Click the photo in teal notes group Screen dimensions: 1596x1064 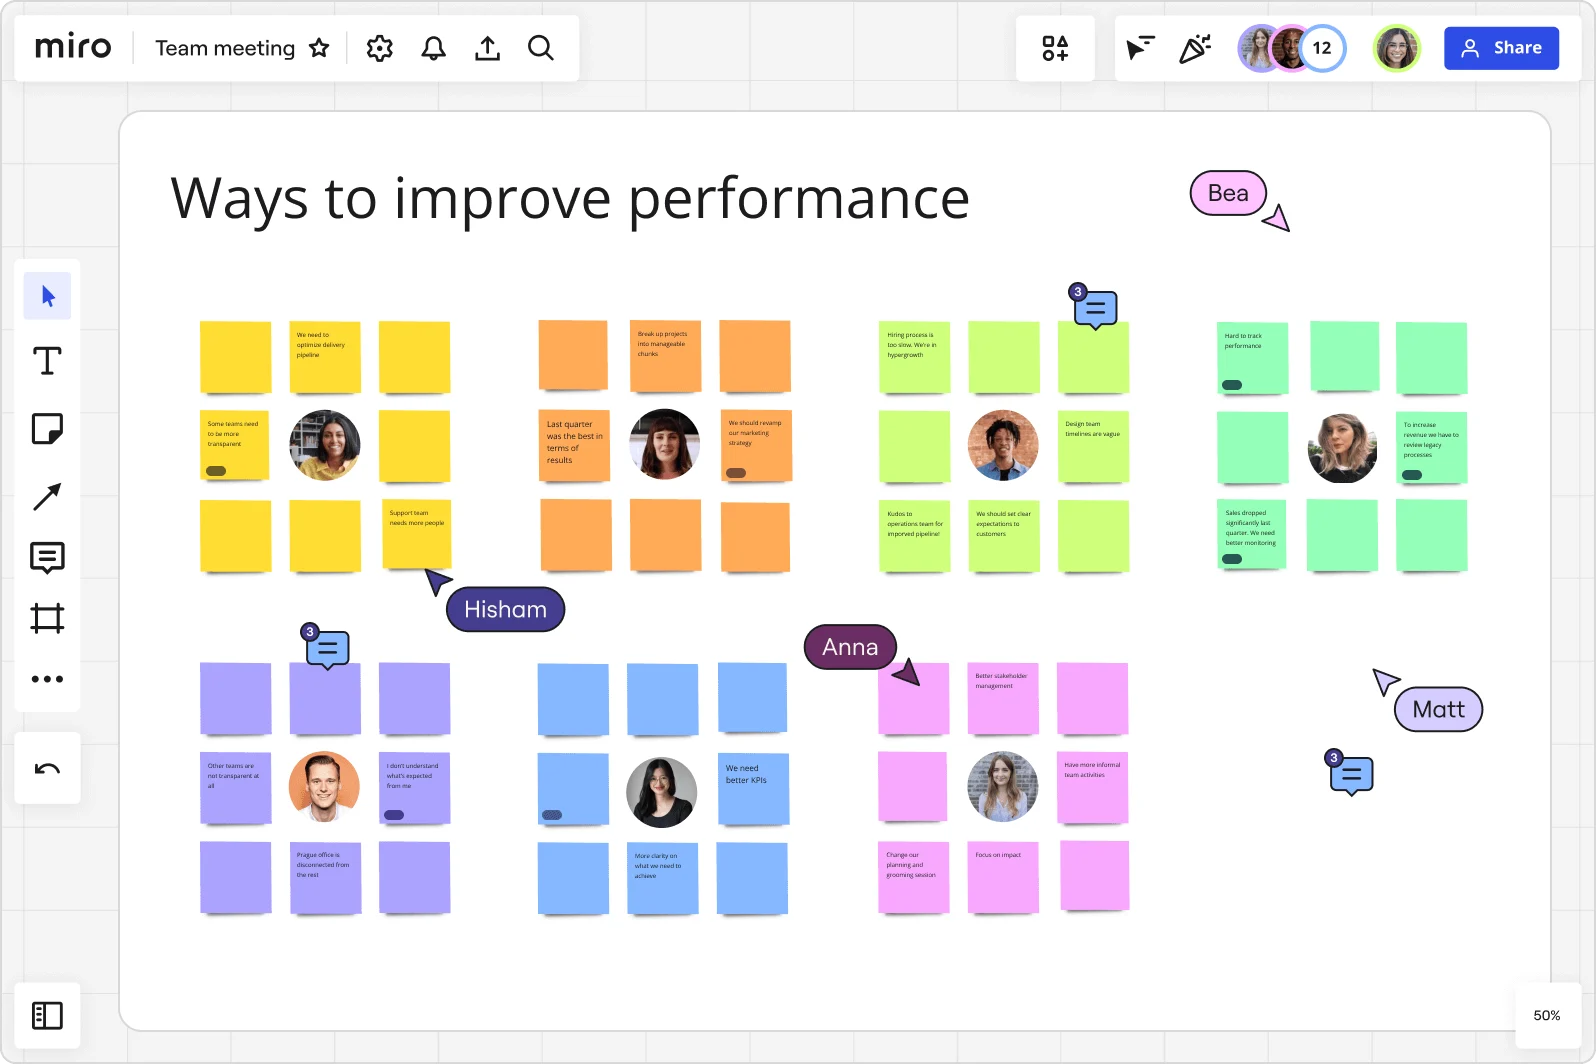1342,447
